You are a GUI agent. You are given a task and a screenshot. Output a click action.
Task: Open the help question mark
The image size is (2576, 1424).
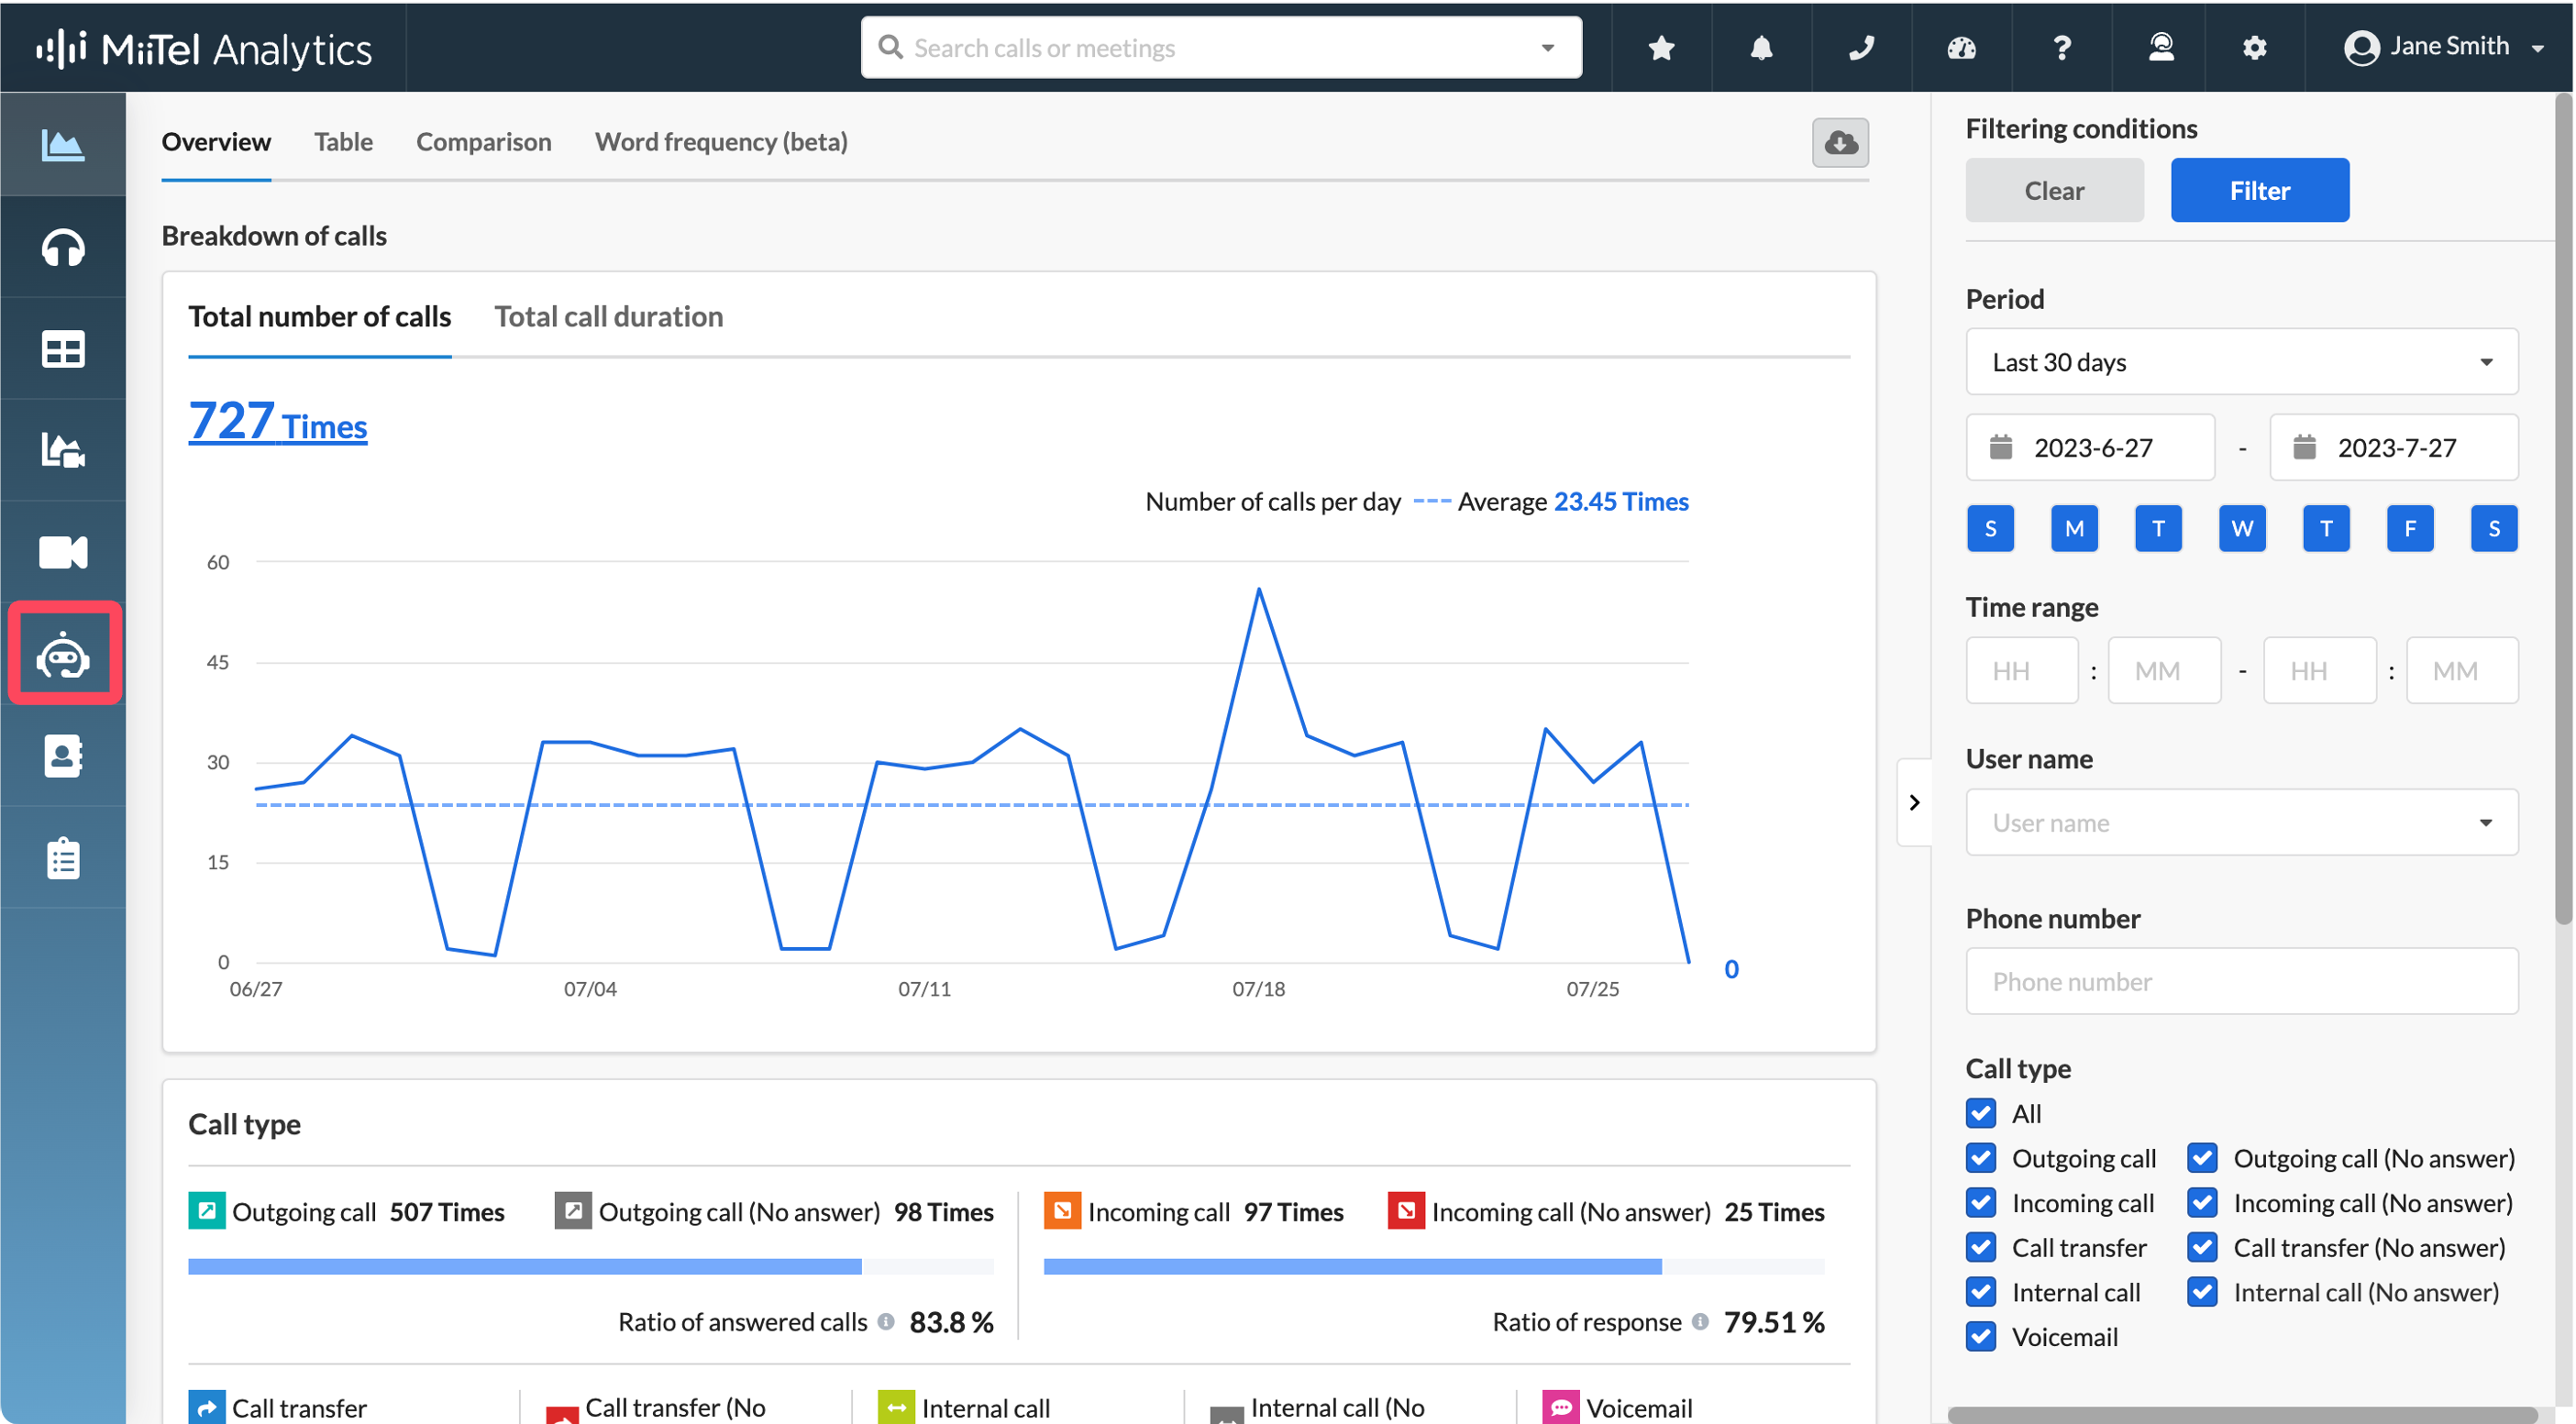pos(2061,47)
